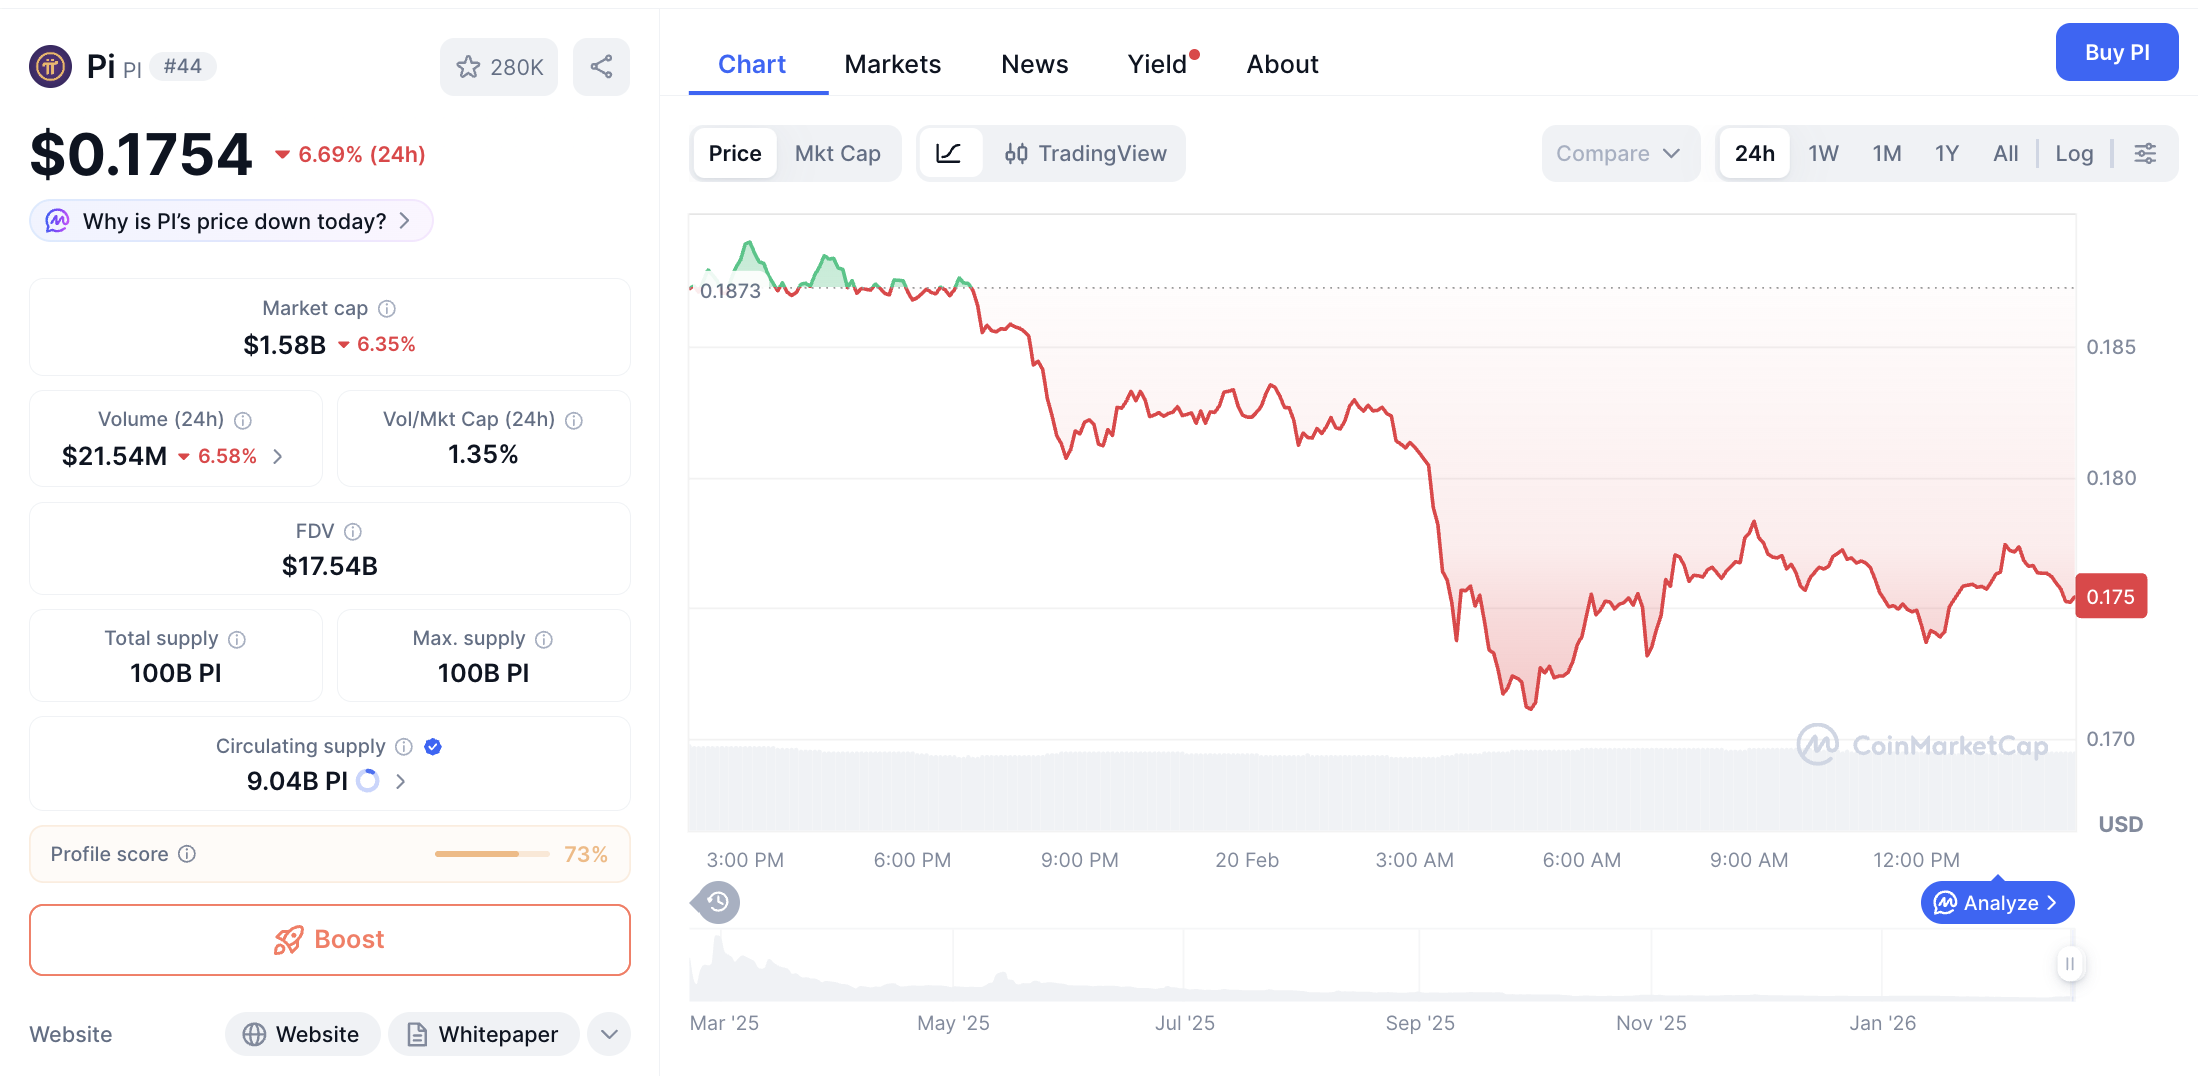Click the share icon next to watchlist
Screen dimensions: 2198x1076
click(601, 66)
